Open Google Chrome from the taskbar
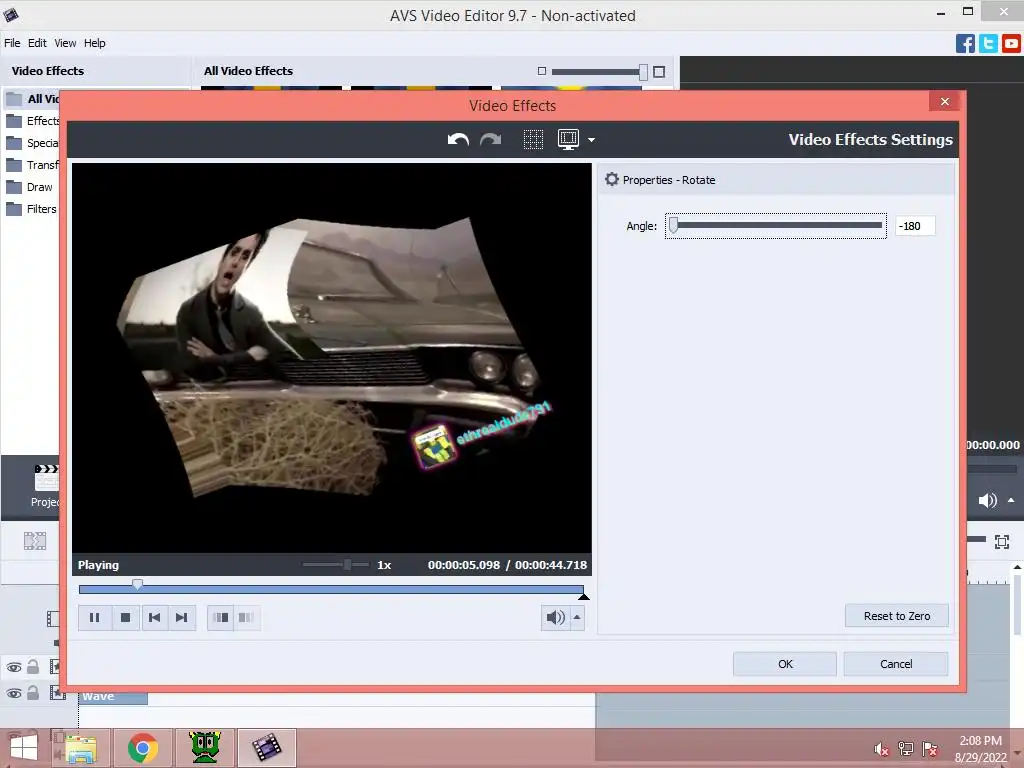This screenshot has width=1024, height=768. click(x=143, y=748)
